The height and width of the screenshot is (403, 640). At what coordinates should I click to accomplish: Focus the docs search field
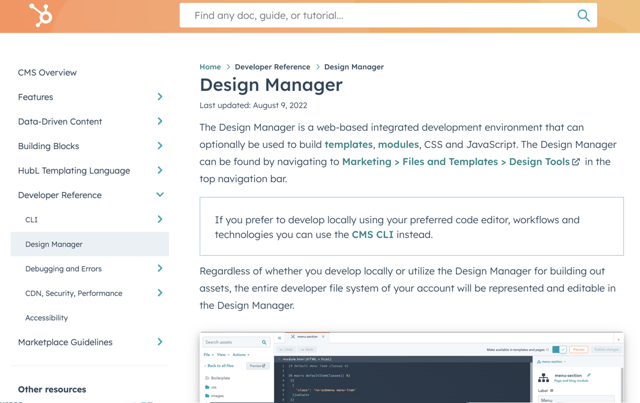click(388, 16)
